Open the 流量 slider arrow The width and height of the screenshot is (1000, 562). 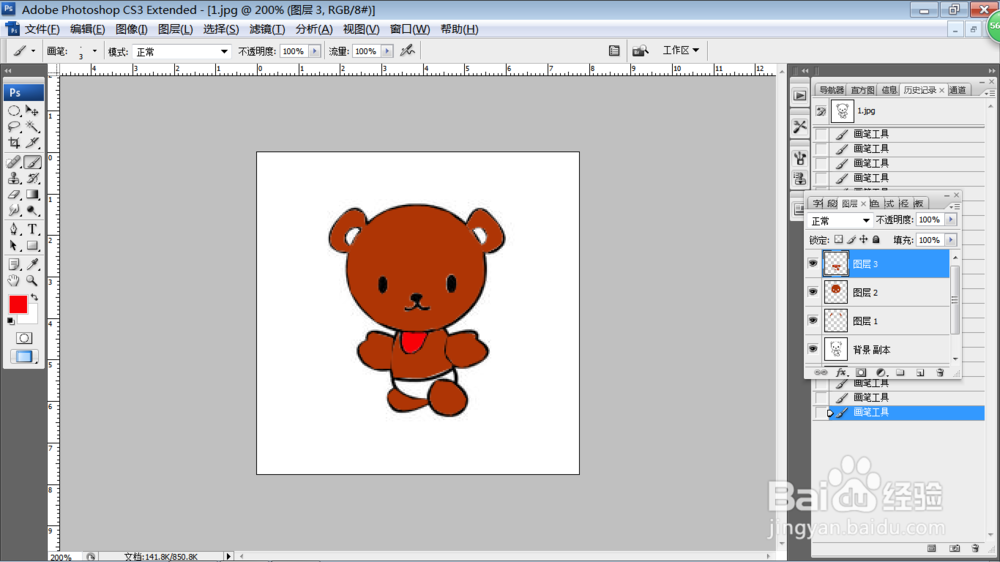[x=387, y=51]
